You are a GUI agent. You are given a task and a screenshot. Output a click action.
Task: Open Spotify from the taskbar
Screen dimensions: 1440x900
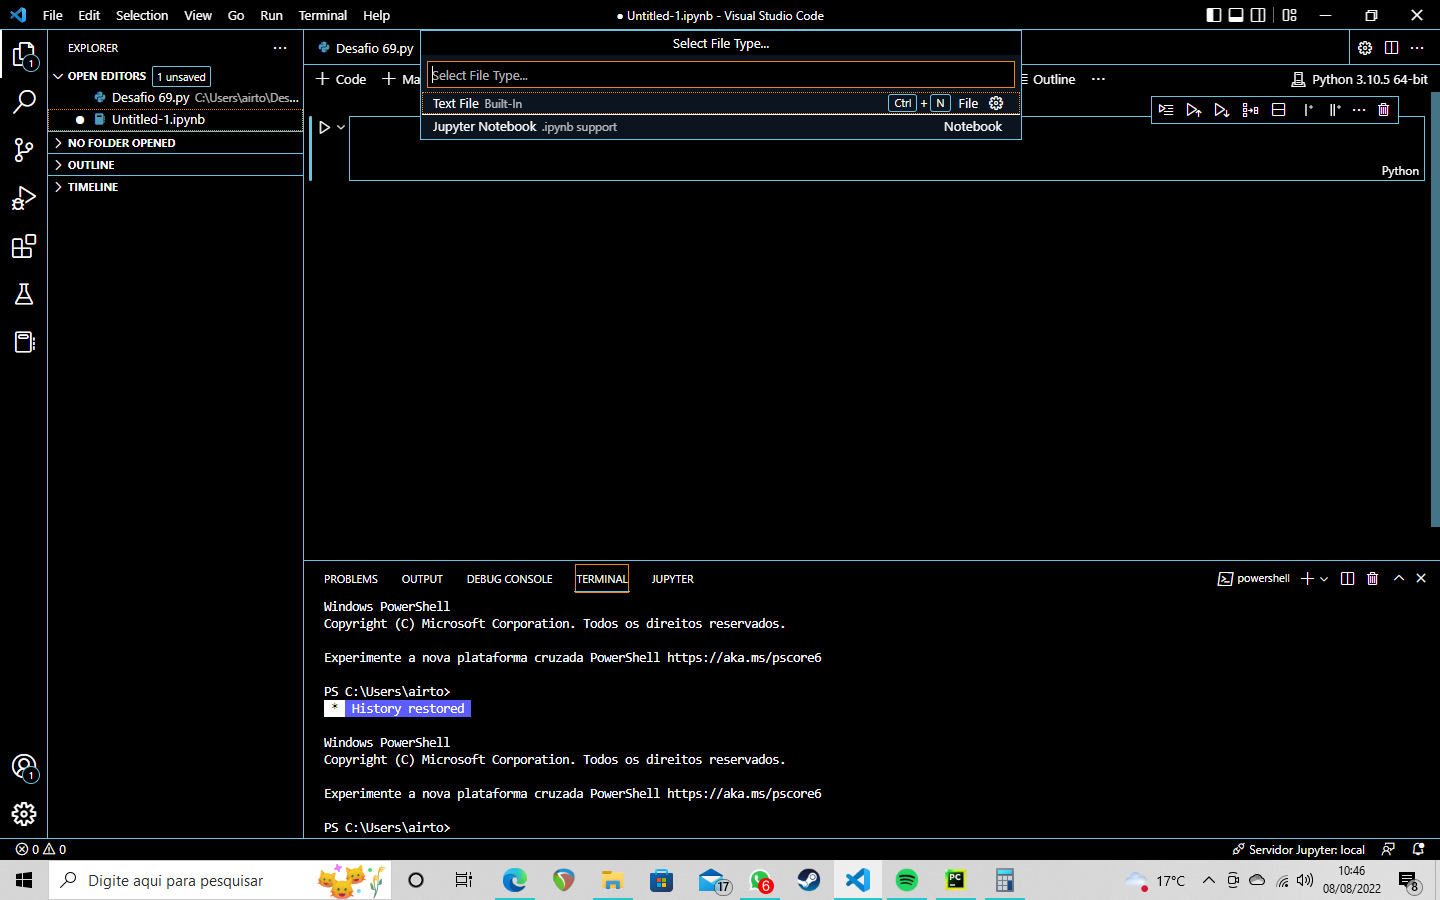tap(907, 880)
